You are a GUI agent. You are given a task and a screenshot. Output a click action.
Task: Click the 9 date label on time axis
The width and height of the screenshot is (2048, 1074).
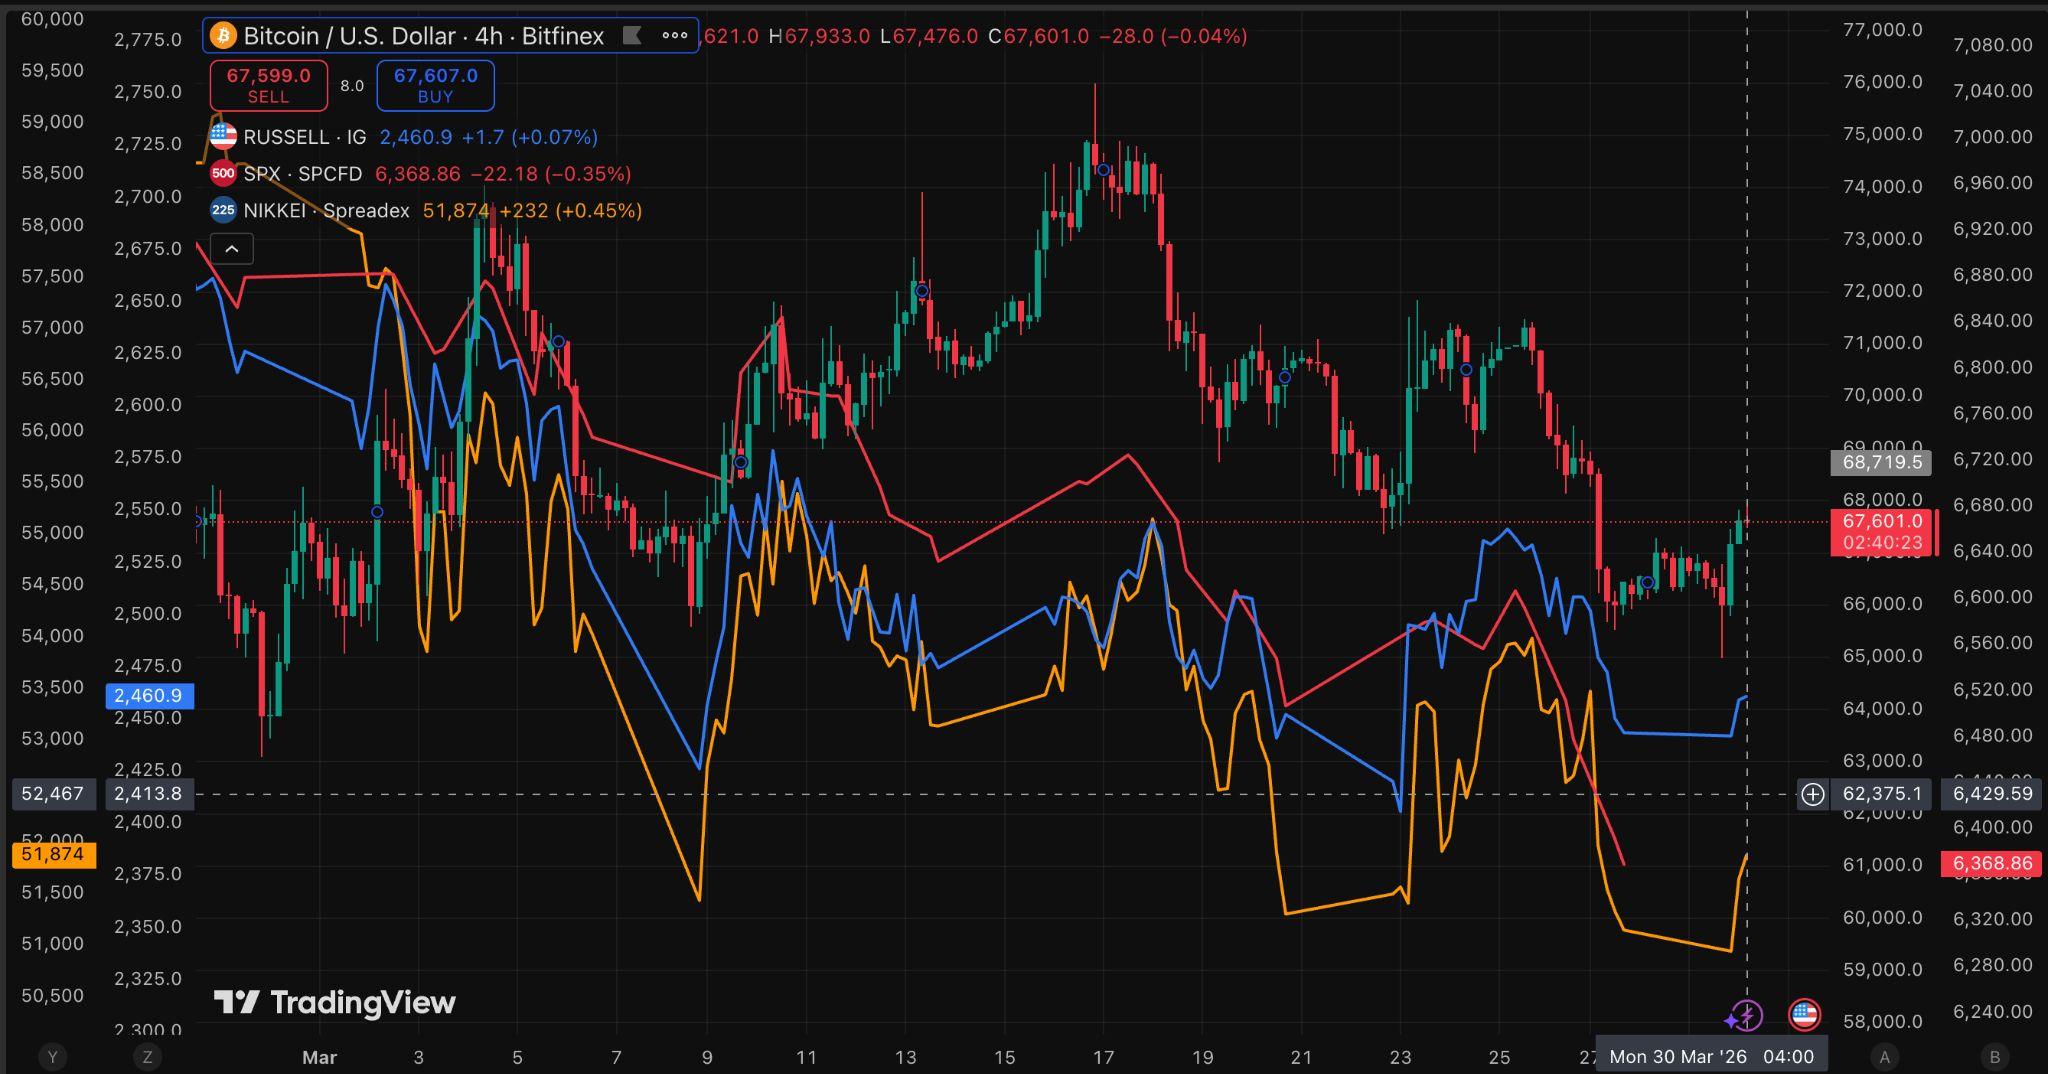coord(707,1057)
